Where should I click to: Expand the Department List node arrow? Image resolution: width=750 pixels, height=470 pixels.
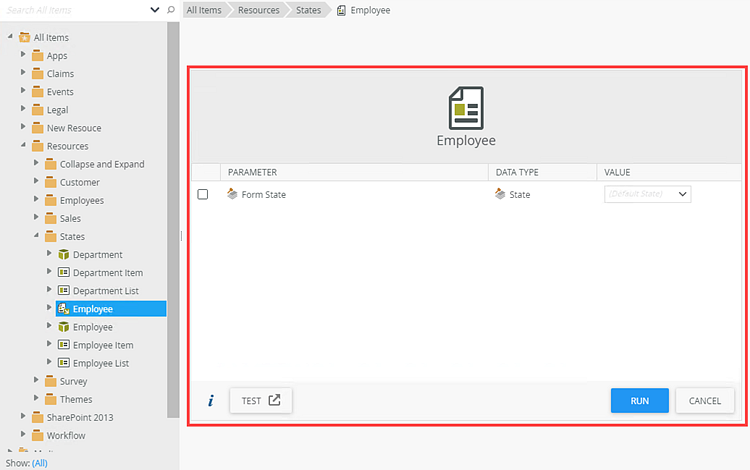(x=49, y=290)
